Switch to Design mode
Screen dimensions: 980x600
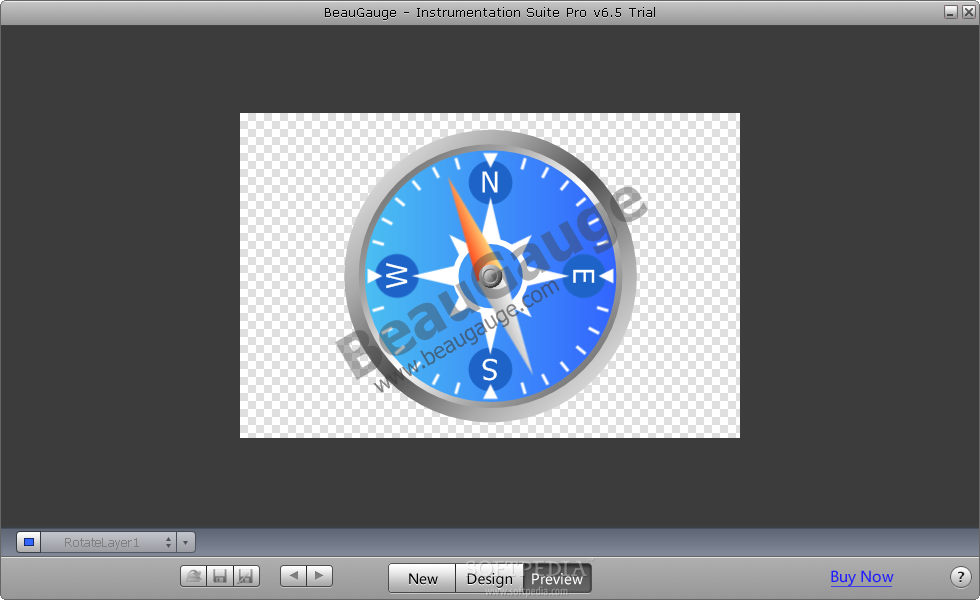coord(489,578)
